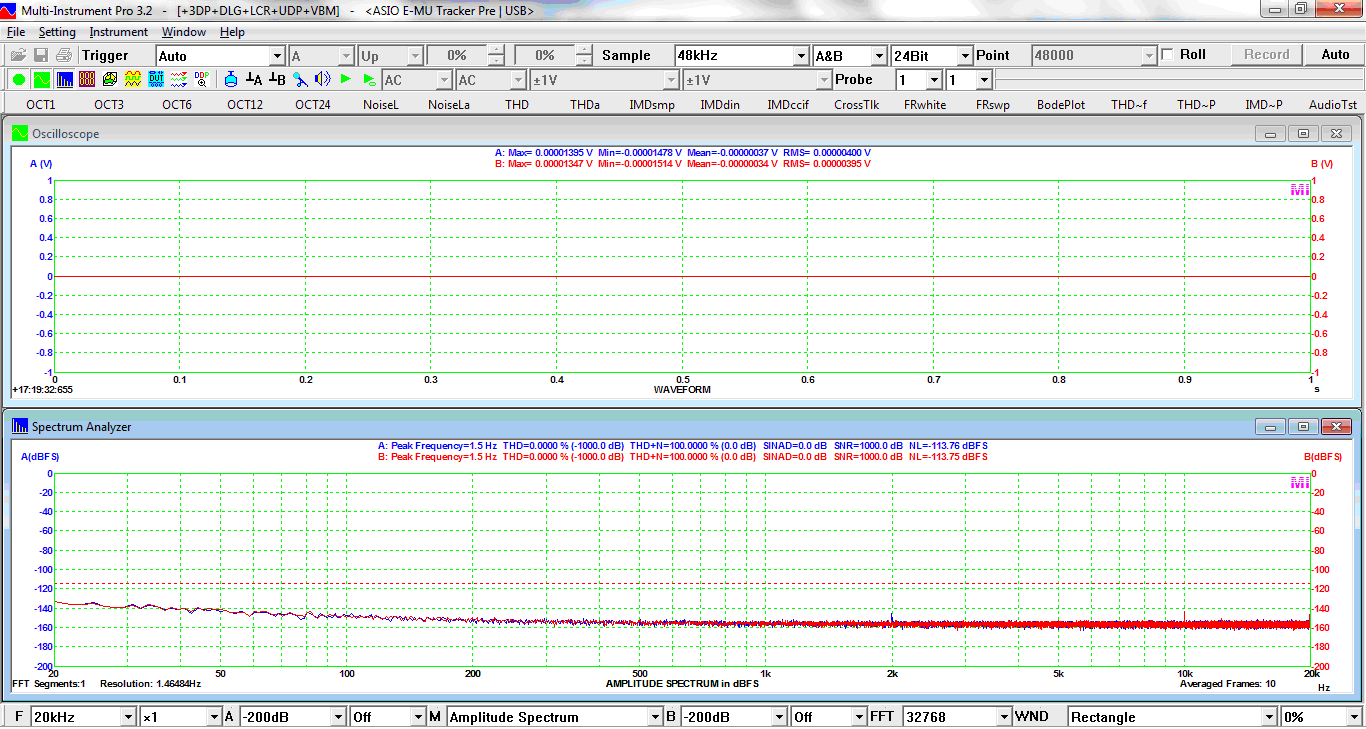Click the speaker sound icon
This screenshot has width=1366, height=729.
click(322, 79)
